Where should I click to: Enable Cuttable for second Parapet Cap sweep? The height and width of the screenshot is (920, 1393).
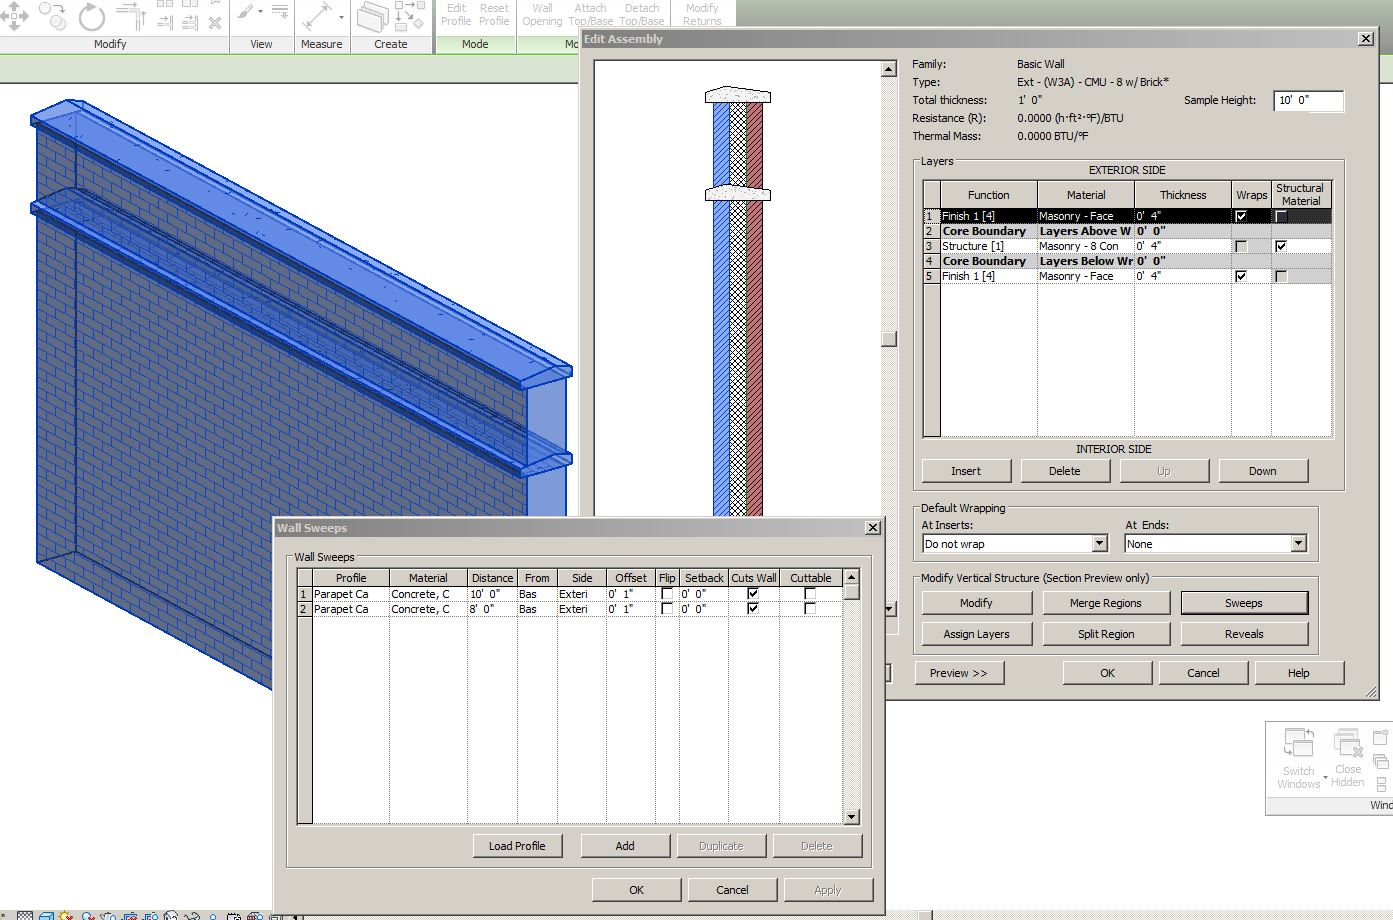tap(810, 609)
